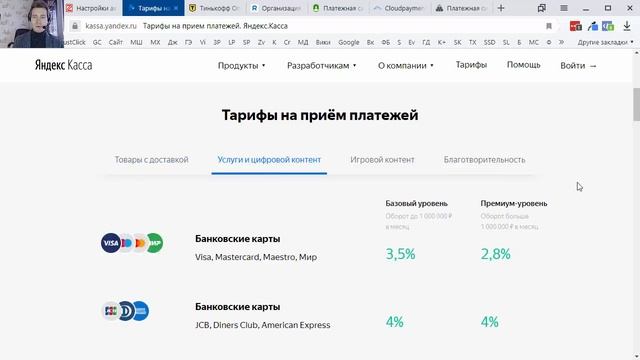Click the Diners Club logo
The height and width of the screenshot is (360, 640).
(x=126, y=311)
